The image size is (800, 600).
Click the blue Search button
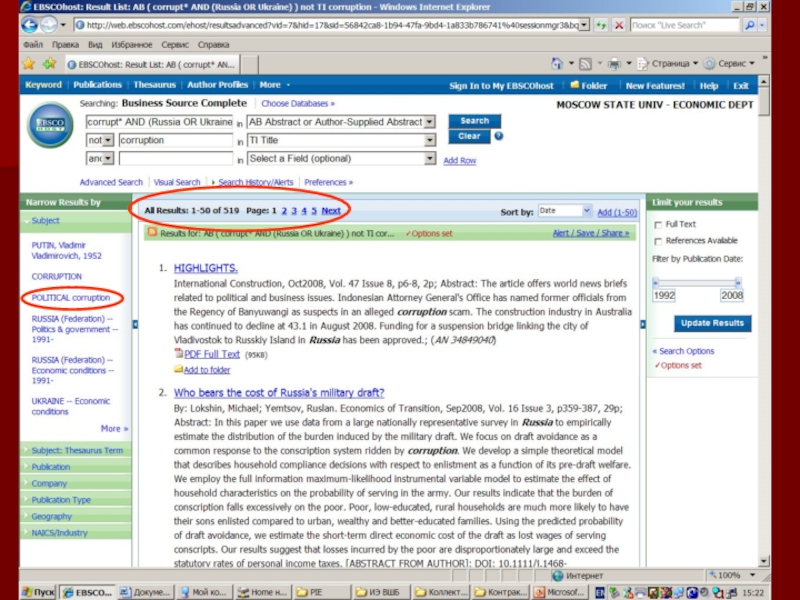point(474,121)
